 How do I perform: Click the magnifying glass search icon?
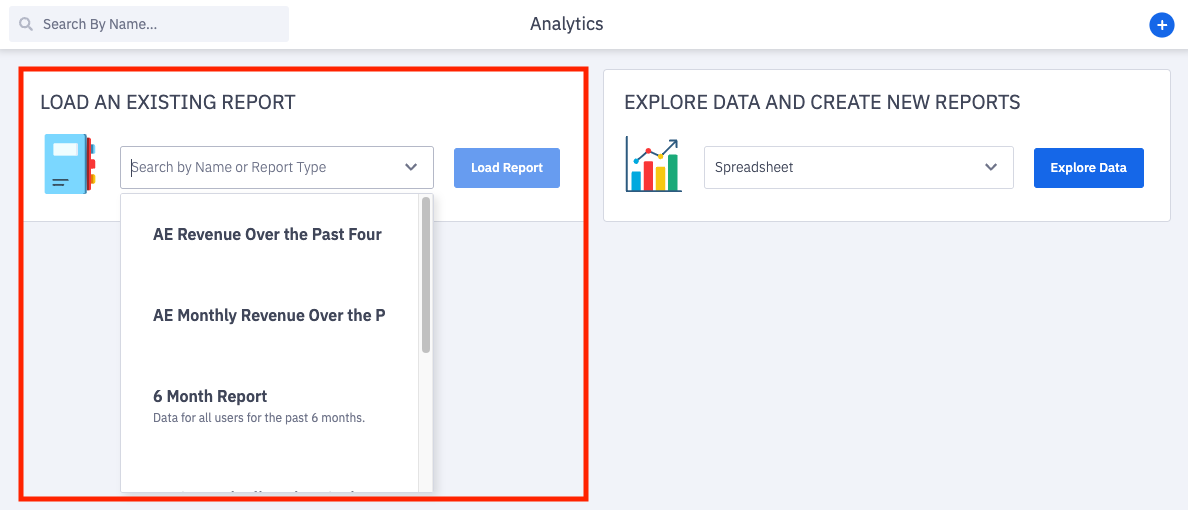pos(26,24)
